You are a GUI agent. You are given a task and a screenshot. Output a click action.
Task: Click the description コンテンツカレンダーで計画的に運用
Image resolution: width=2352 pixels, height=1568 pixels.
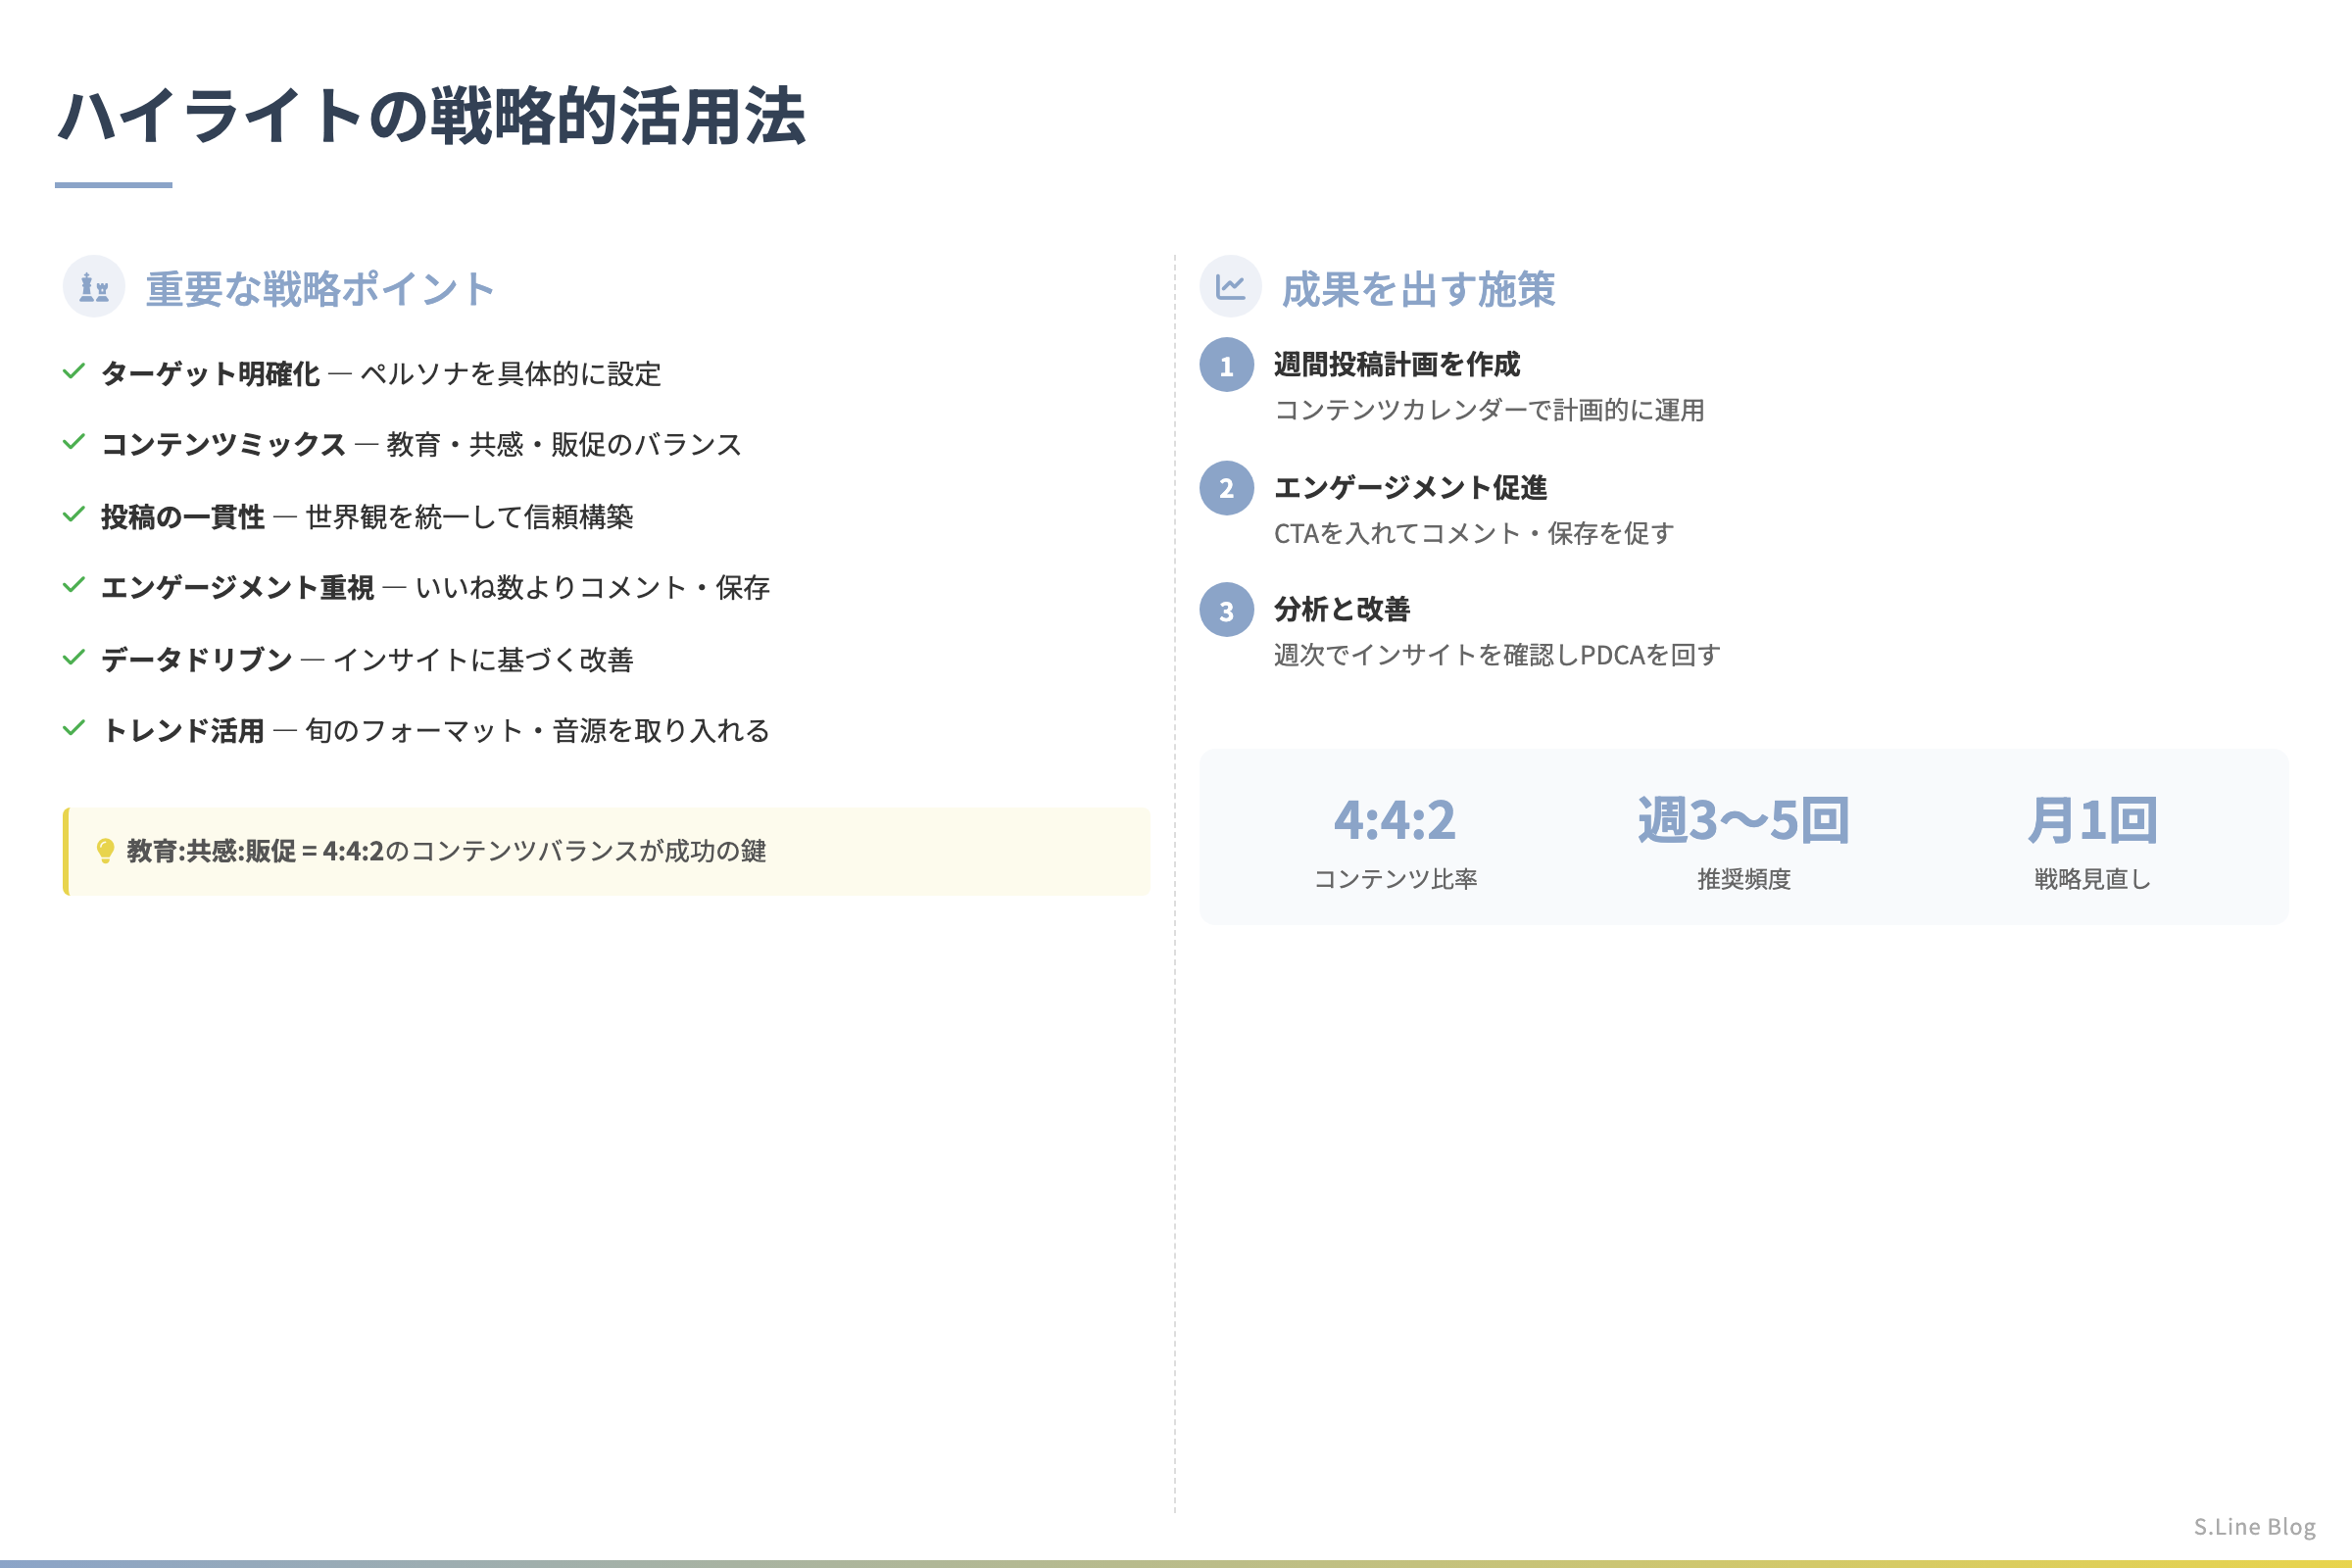pos(1489,410)
